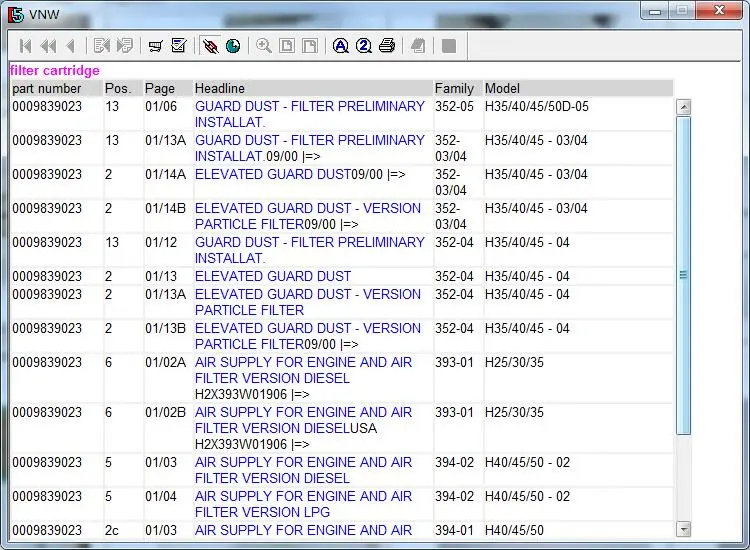Click page cell '01/14A'
The image size is (750, 550).
pos(165,174)
